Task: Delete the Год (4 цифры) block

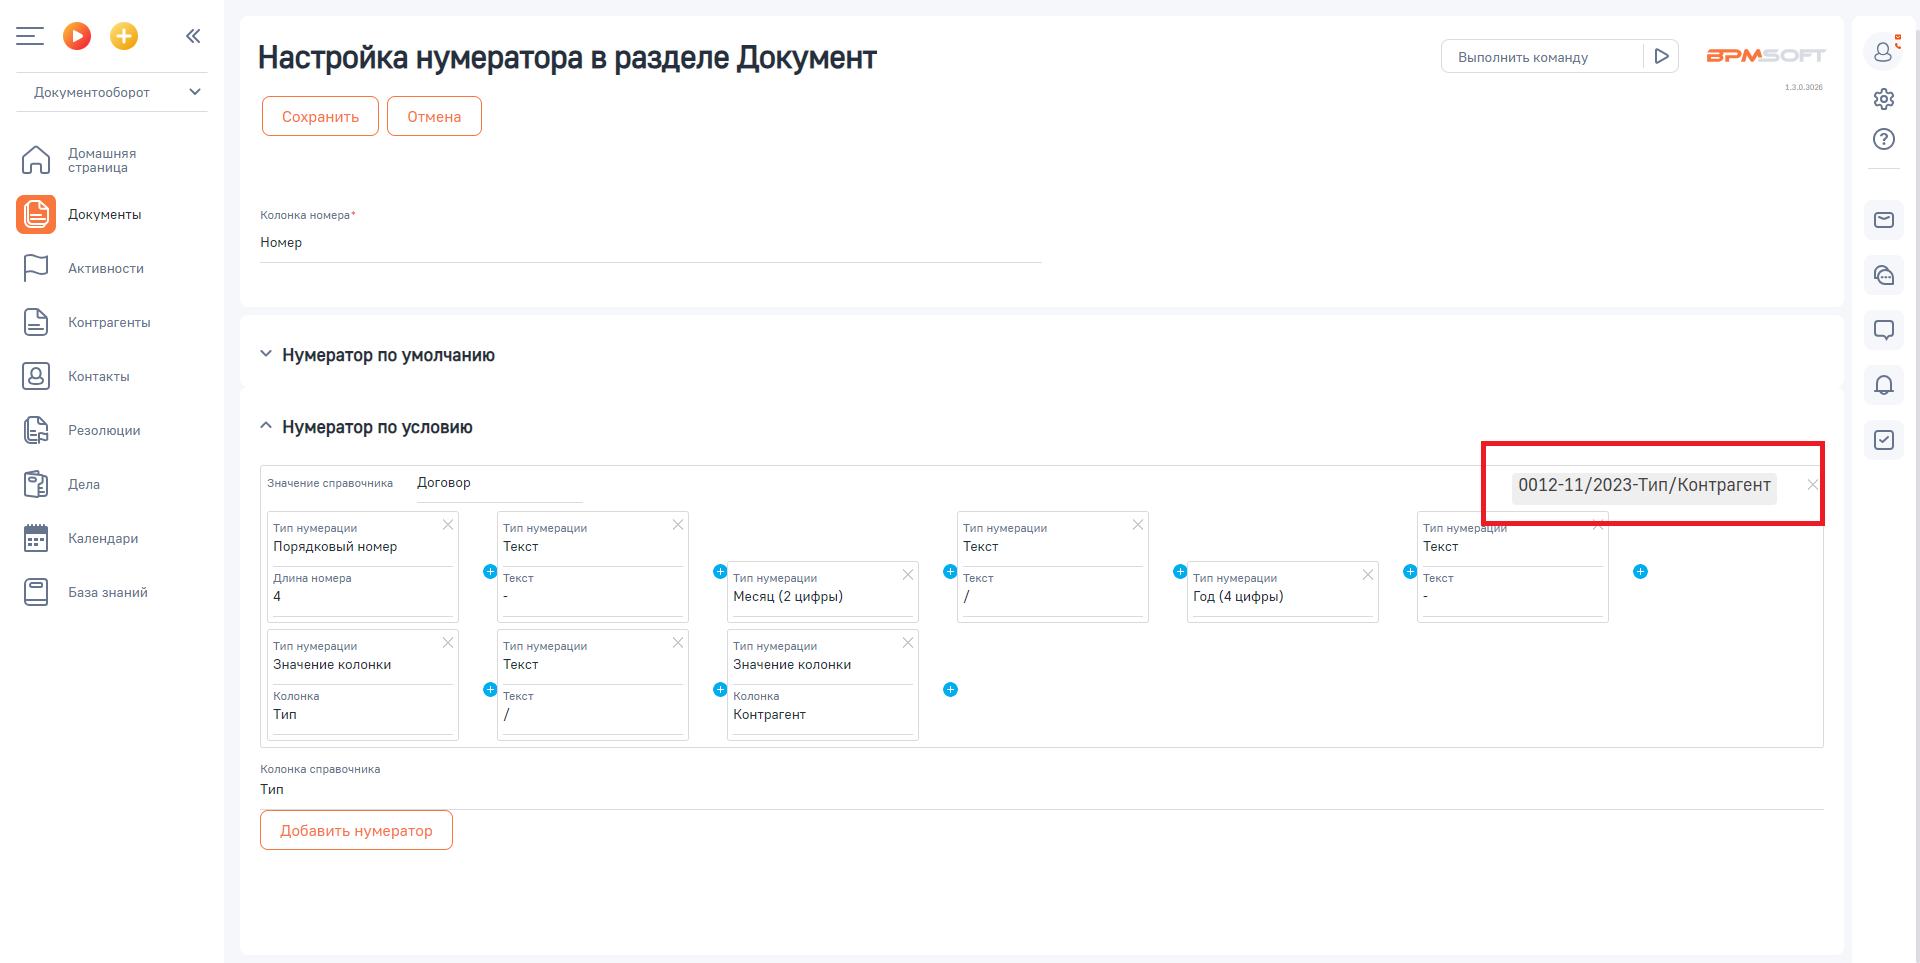Action: pyautogui.click(x=1368, y=575)
